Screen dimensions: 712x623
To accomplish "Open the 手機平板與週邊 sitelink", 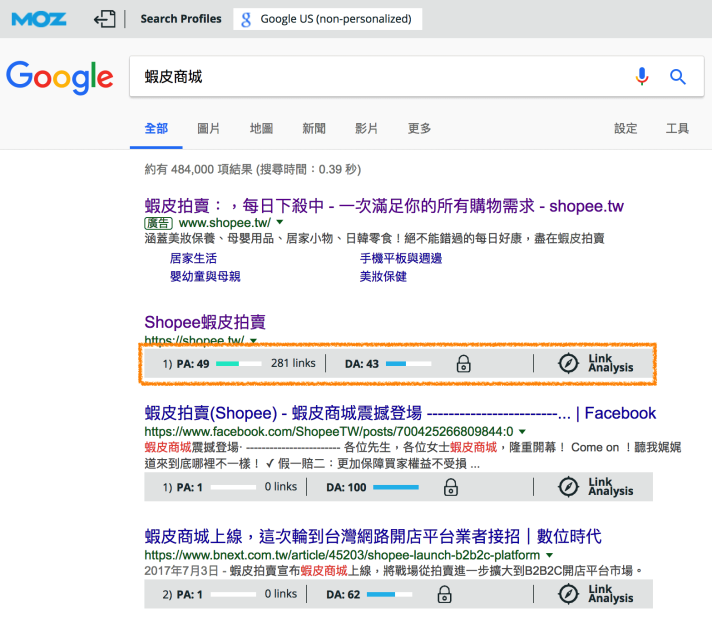I will (401, 258).
